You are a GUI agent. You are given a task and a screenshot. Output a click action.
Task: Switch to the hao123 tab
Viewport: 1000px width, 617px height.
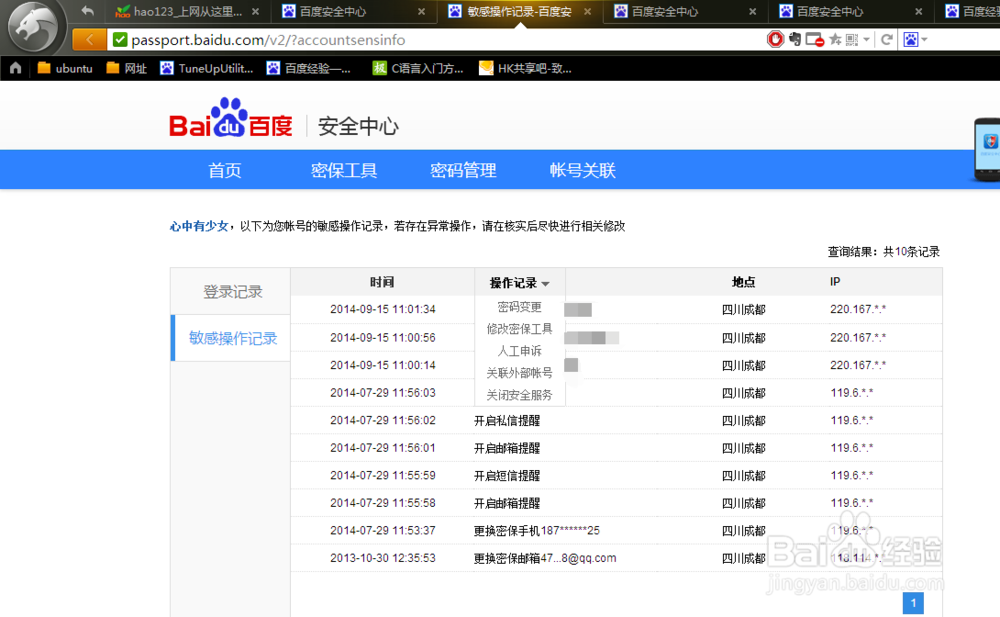[180, 11]
